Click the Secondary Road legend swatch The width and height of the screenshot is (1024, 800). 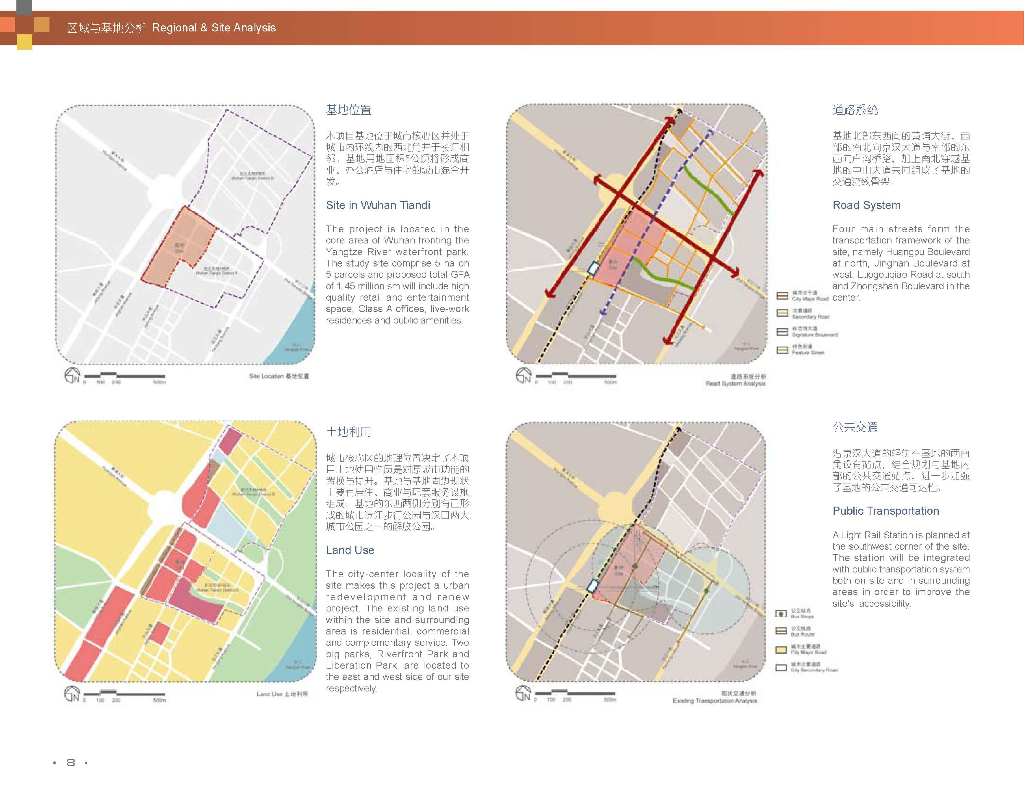(x=782, y=313)
